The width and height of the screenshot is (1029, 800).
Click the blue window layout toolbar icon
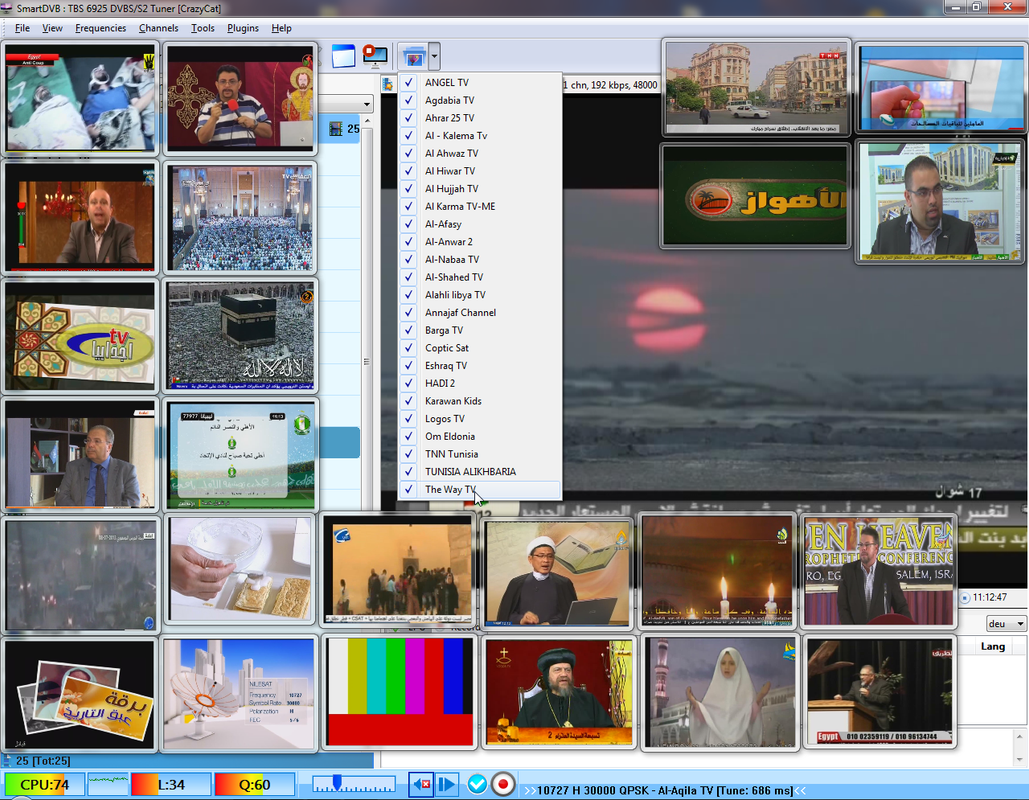[343, 56]
